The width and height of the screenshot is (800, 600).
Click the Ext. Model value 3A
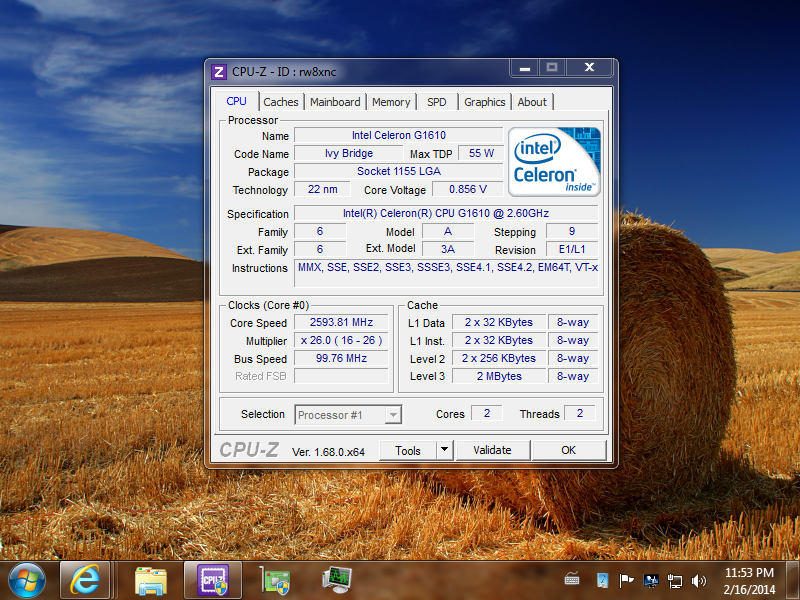tap(448, 249)
